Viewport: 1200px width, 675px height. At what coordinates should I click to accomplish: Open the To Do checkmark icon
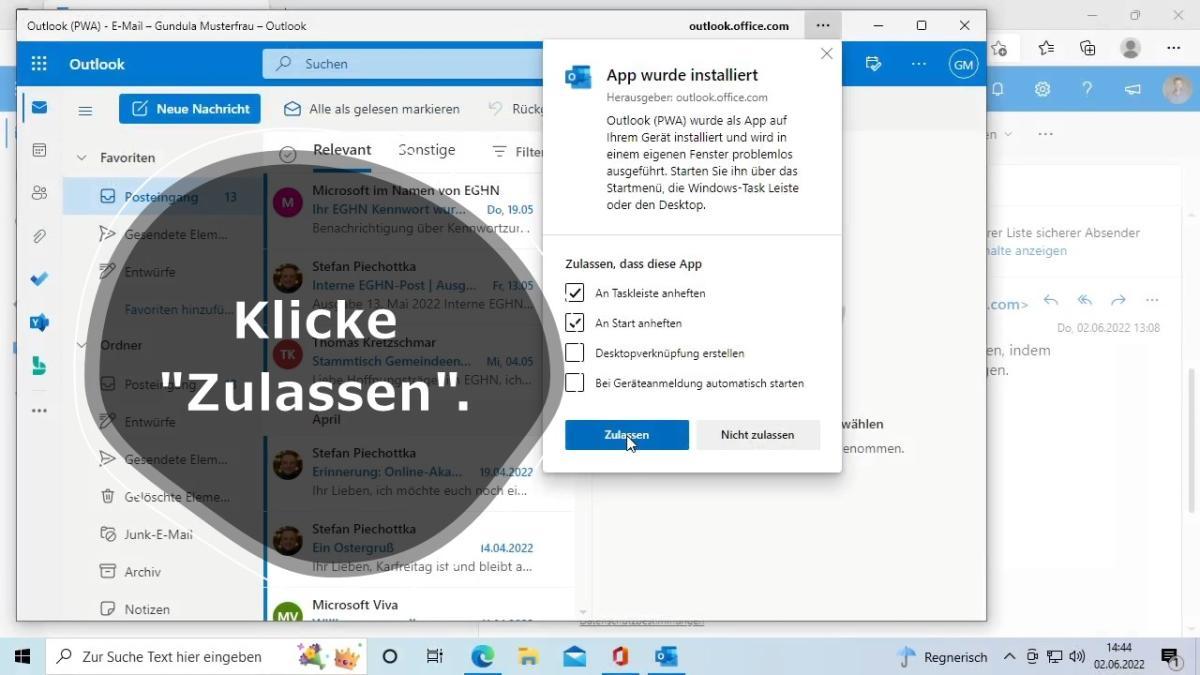[39, 279]
